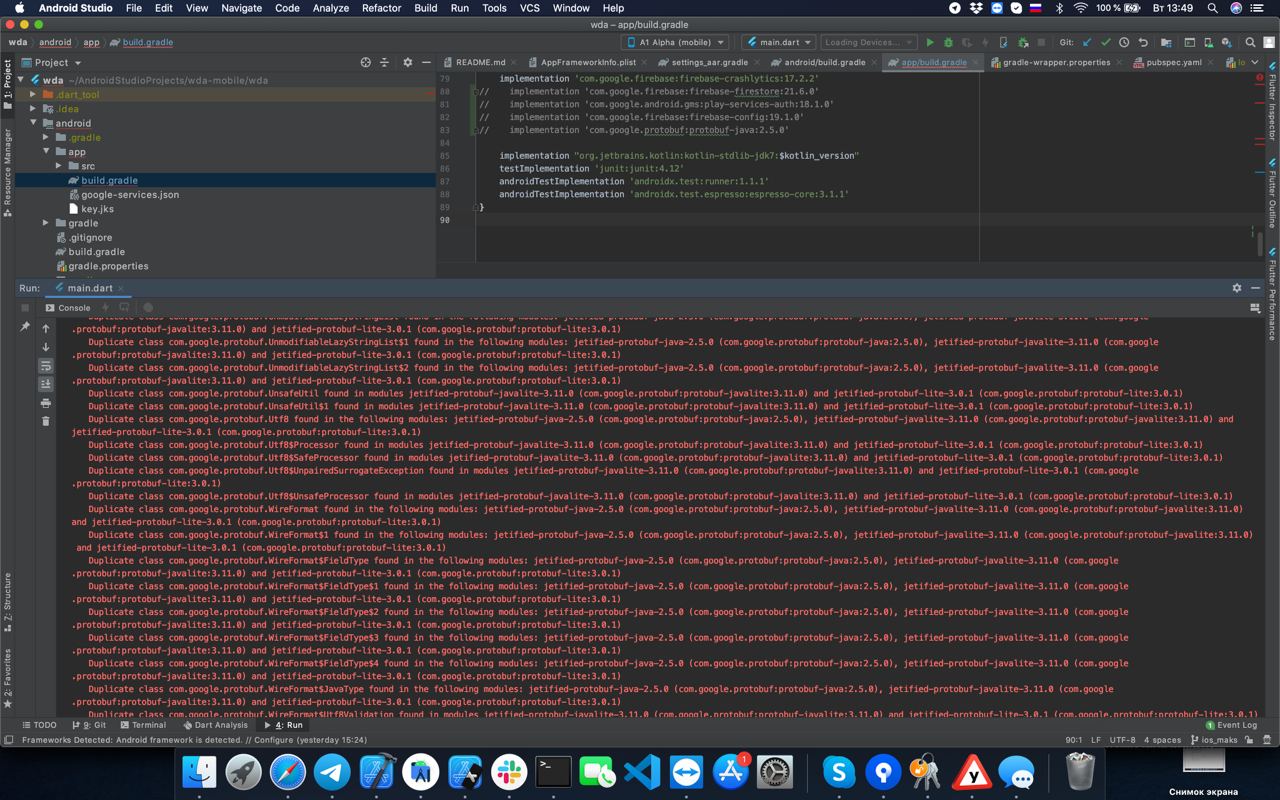Open Visual Studio Code from the Dock
The image size is (1280, 800).
642,772
